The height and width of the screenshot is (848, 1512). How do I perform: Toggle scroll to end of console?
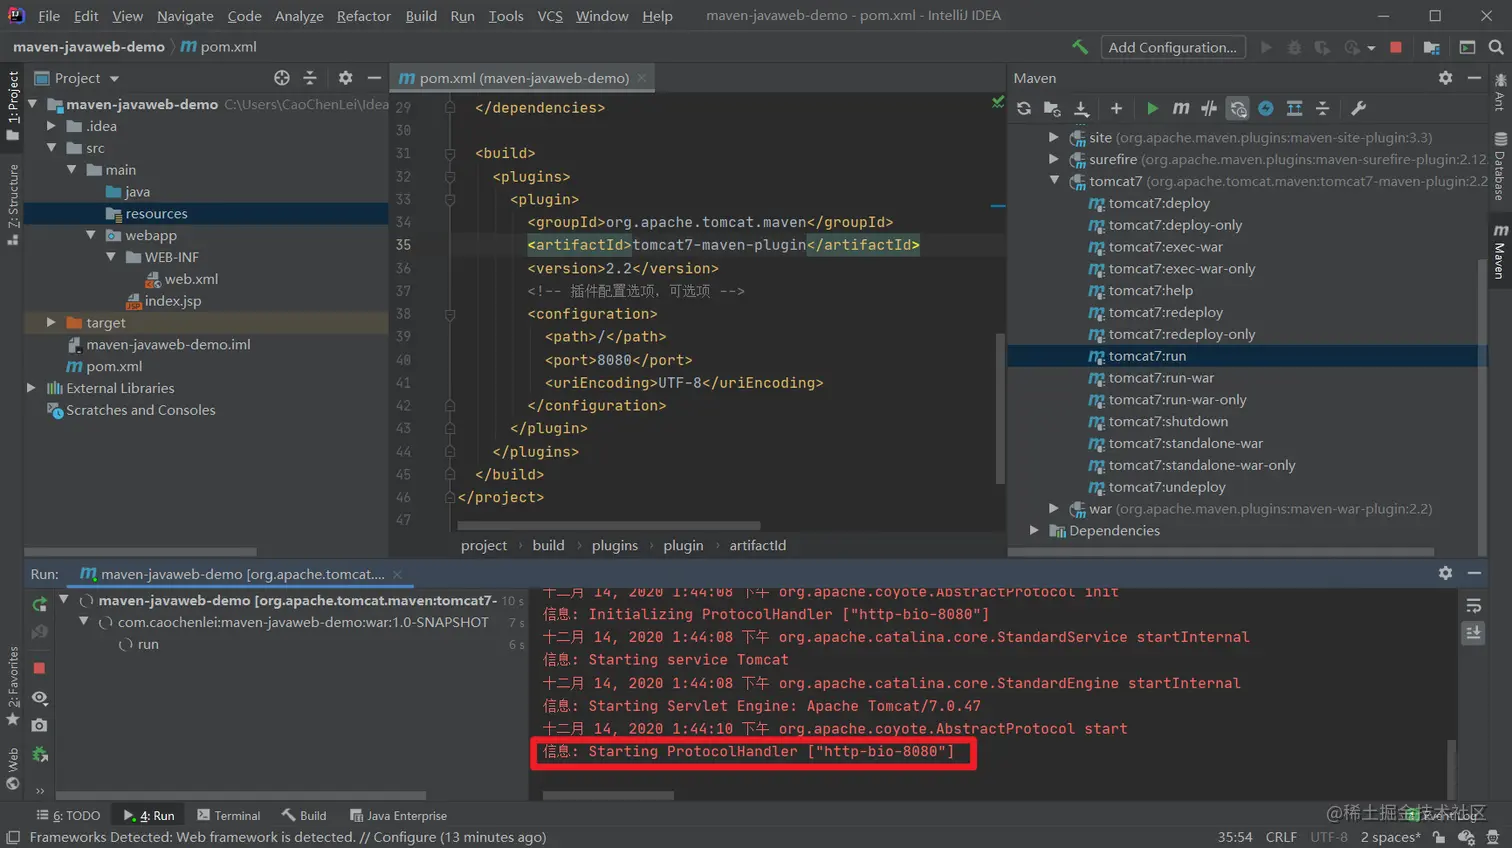(1473, 633)
